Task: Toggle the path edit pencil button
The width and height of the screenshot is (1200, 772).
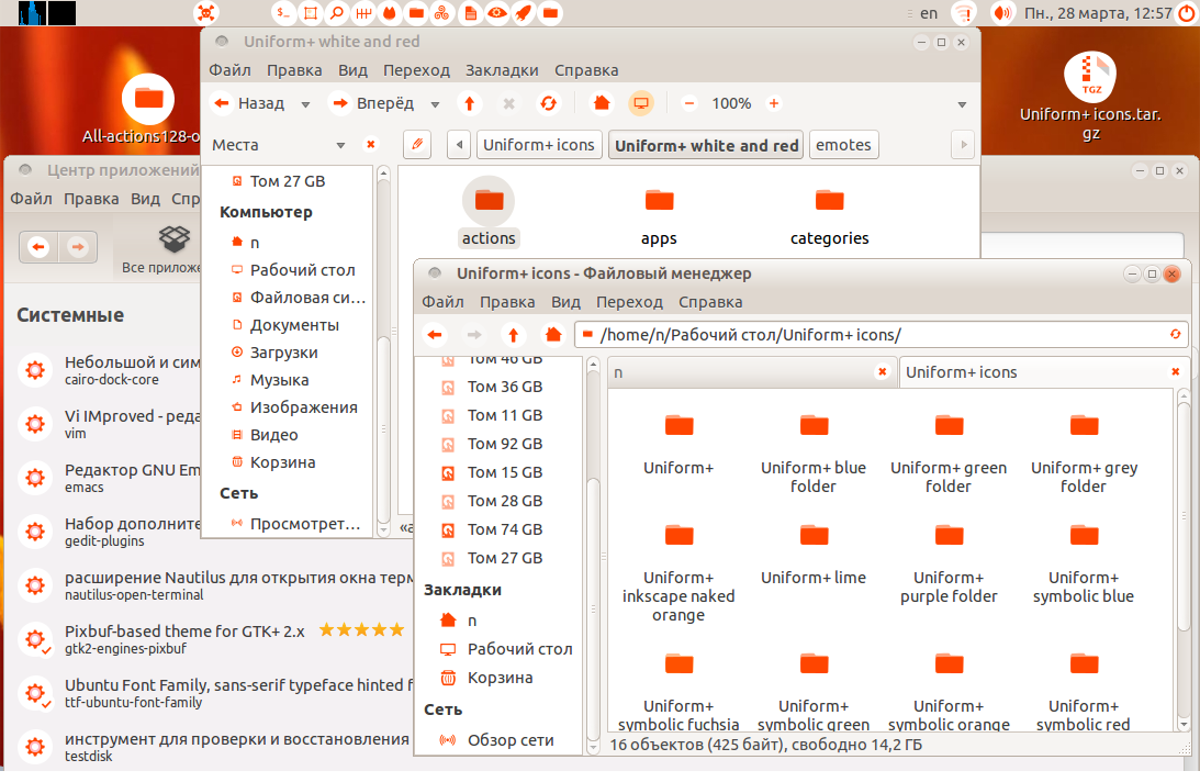Action: [417, 145]
